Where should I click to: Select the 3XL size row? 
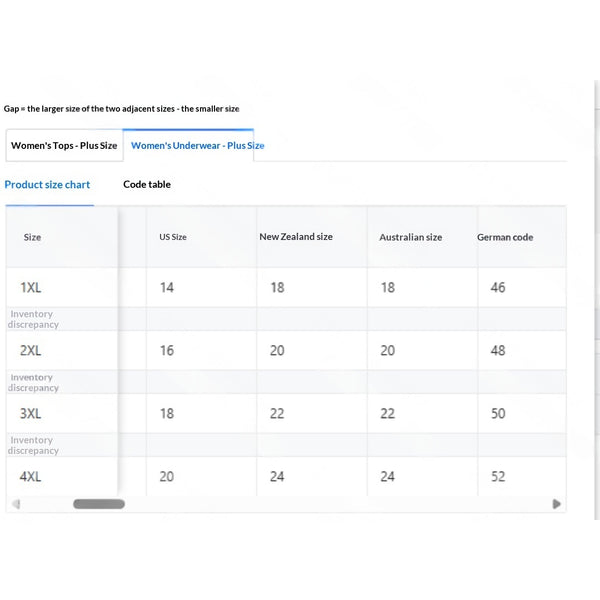click(x=286, y=414)
